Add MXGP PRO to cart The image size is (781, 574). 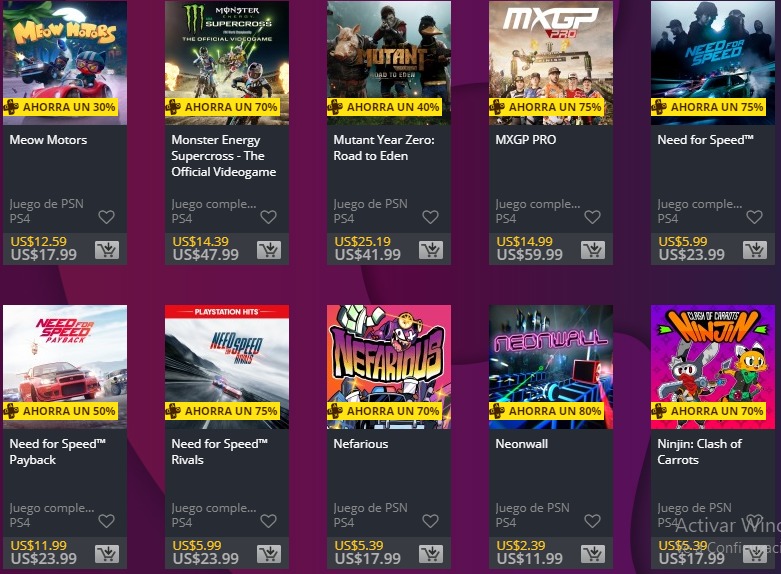point(593,250)
